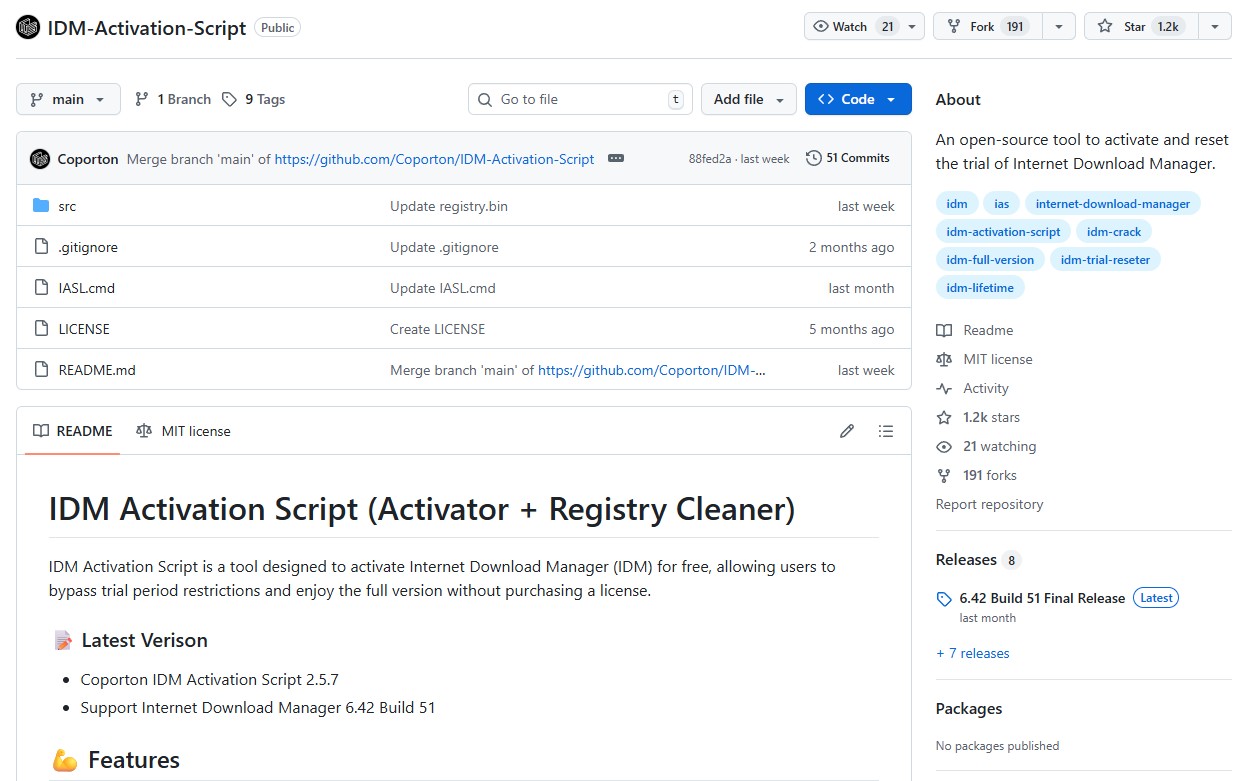Open the src folder
The width and height of the screenshot is (1260, 781).
pyautogui.click(x=67, y=206)
